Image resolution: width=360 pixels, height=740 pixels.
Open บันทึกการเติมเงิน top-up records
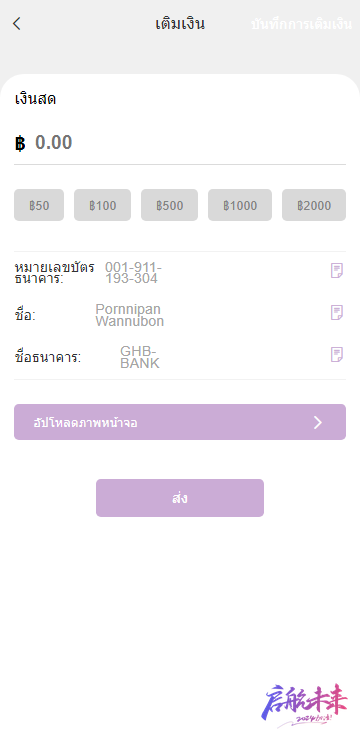click(301, 25)
